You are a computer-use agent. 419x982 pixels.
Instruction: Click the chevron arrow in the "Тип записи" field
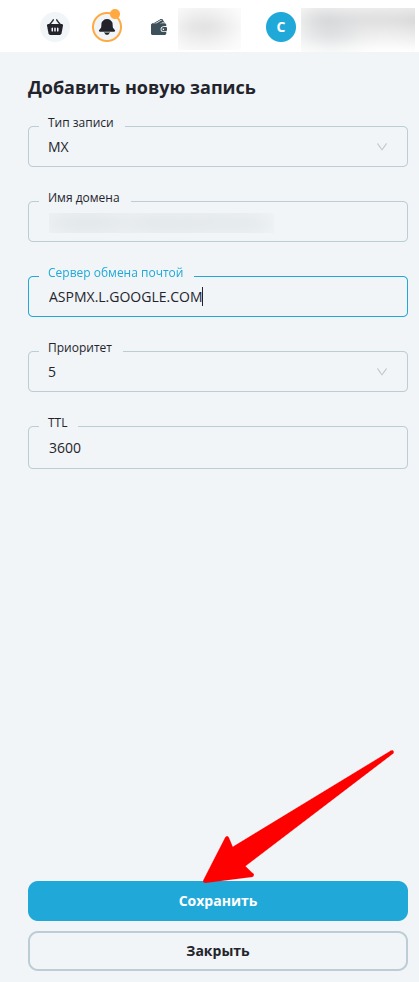pos(382,147)
